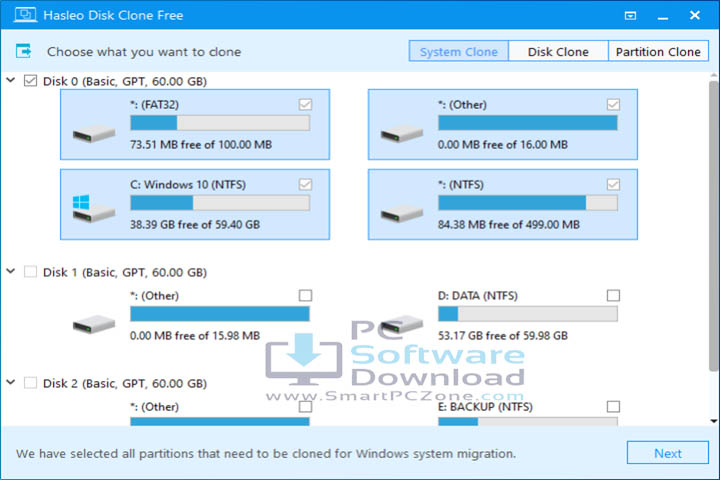
Task: Select the Disk 1 Other partition drive icon
Action: click(94, 324)
